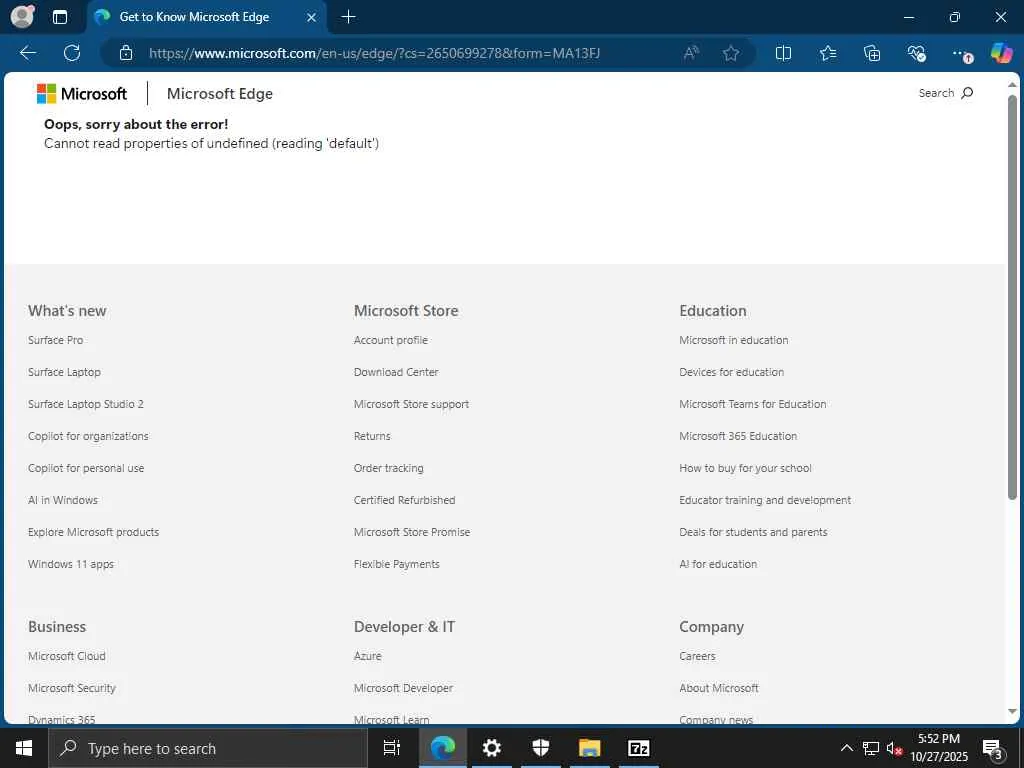The width and height of the screenshot is (1024, 768).
Task: View site information lock icon
Action: tap(126, 53)
